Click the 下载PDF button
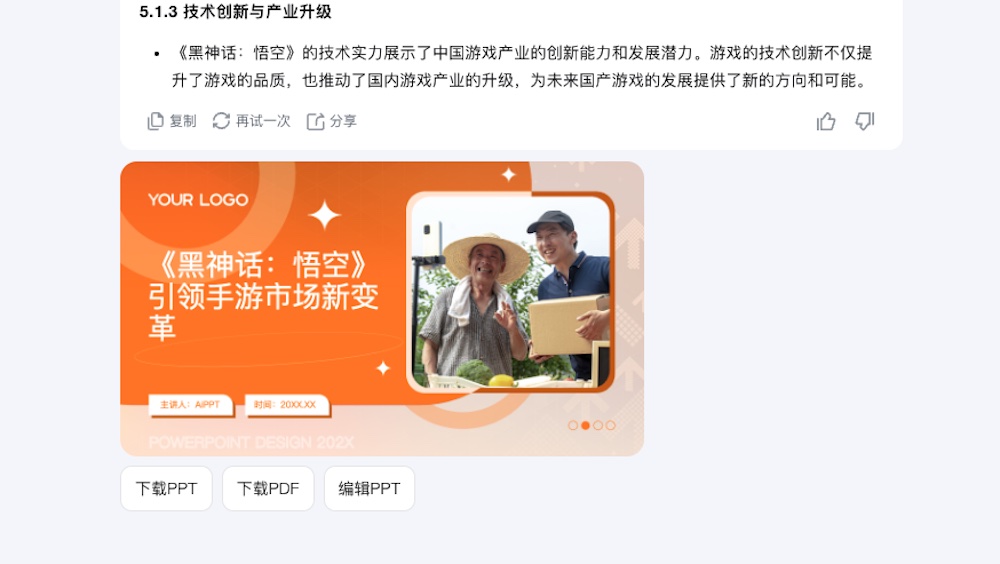 [x=268, y=489]
